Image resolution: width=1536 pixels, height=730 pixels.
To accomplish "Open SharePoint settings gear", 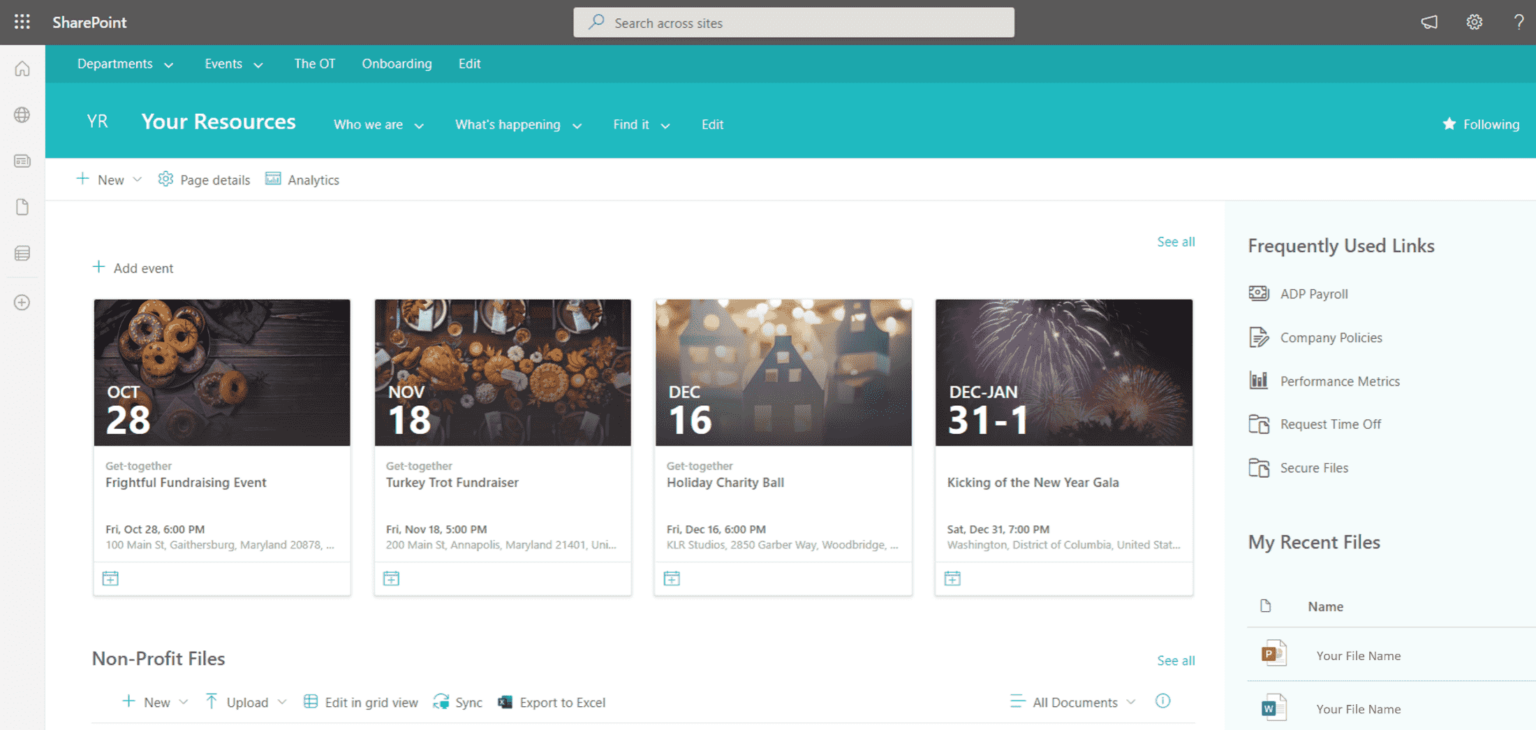I will pyautogui.click(x=1474, y=22).
